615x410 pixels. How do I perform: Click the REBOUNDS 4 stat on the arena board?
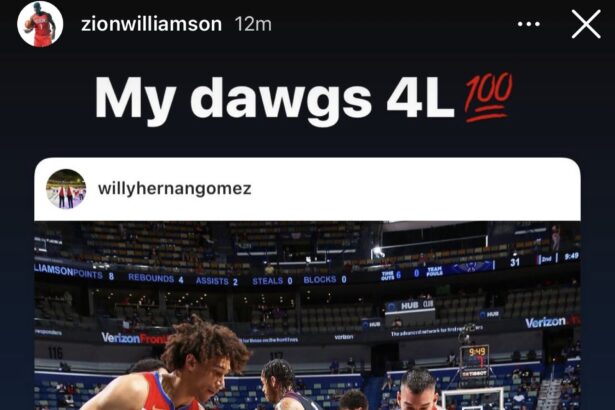pos(156,278)
